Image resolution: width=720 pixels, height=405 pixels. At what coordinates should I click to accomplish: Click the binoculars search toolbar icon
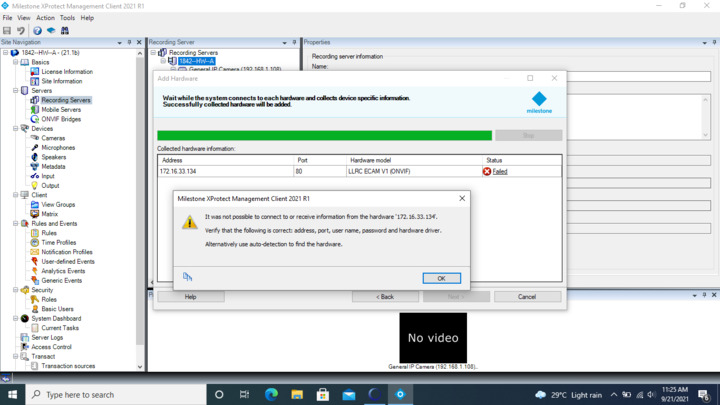tap(65, 31)
